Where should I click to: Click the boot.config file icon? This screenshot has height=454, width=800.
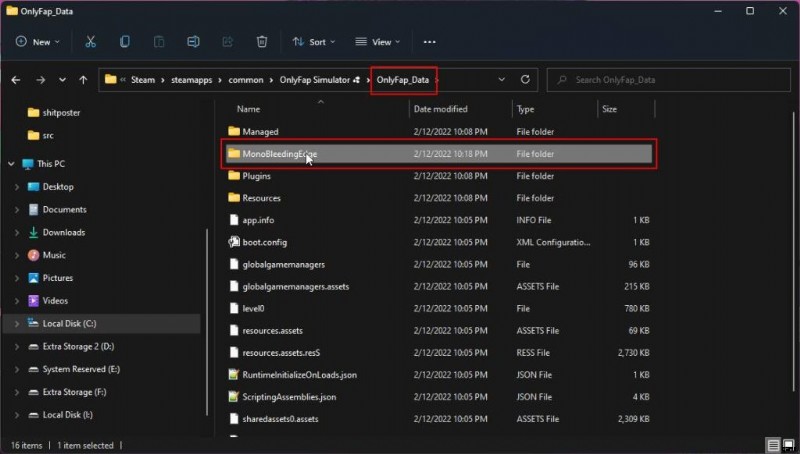click(x=234, y=242)
